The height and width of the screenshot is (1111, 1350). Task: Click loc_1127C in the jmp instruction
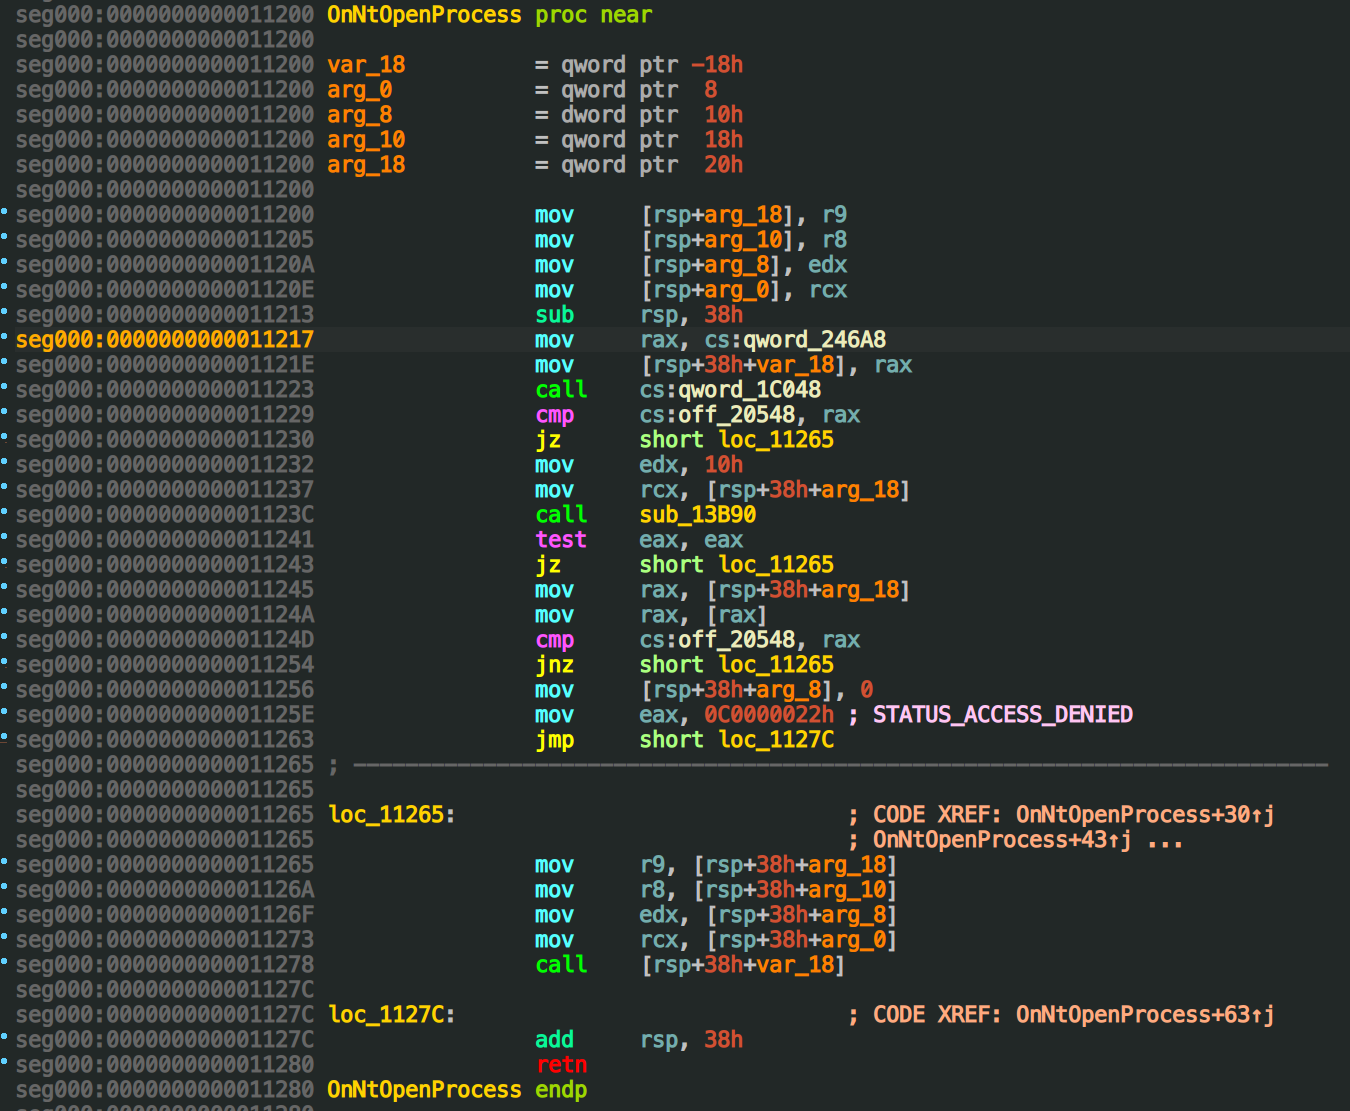tap(776, 740)
